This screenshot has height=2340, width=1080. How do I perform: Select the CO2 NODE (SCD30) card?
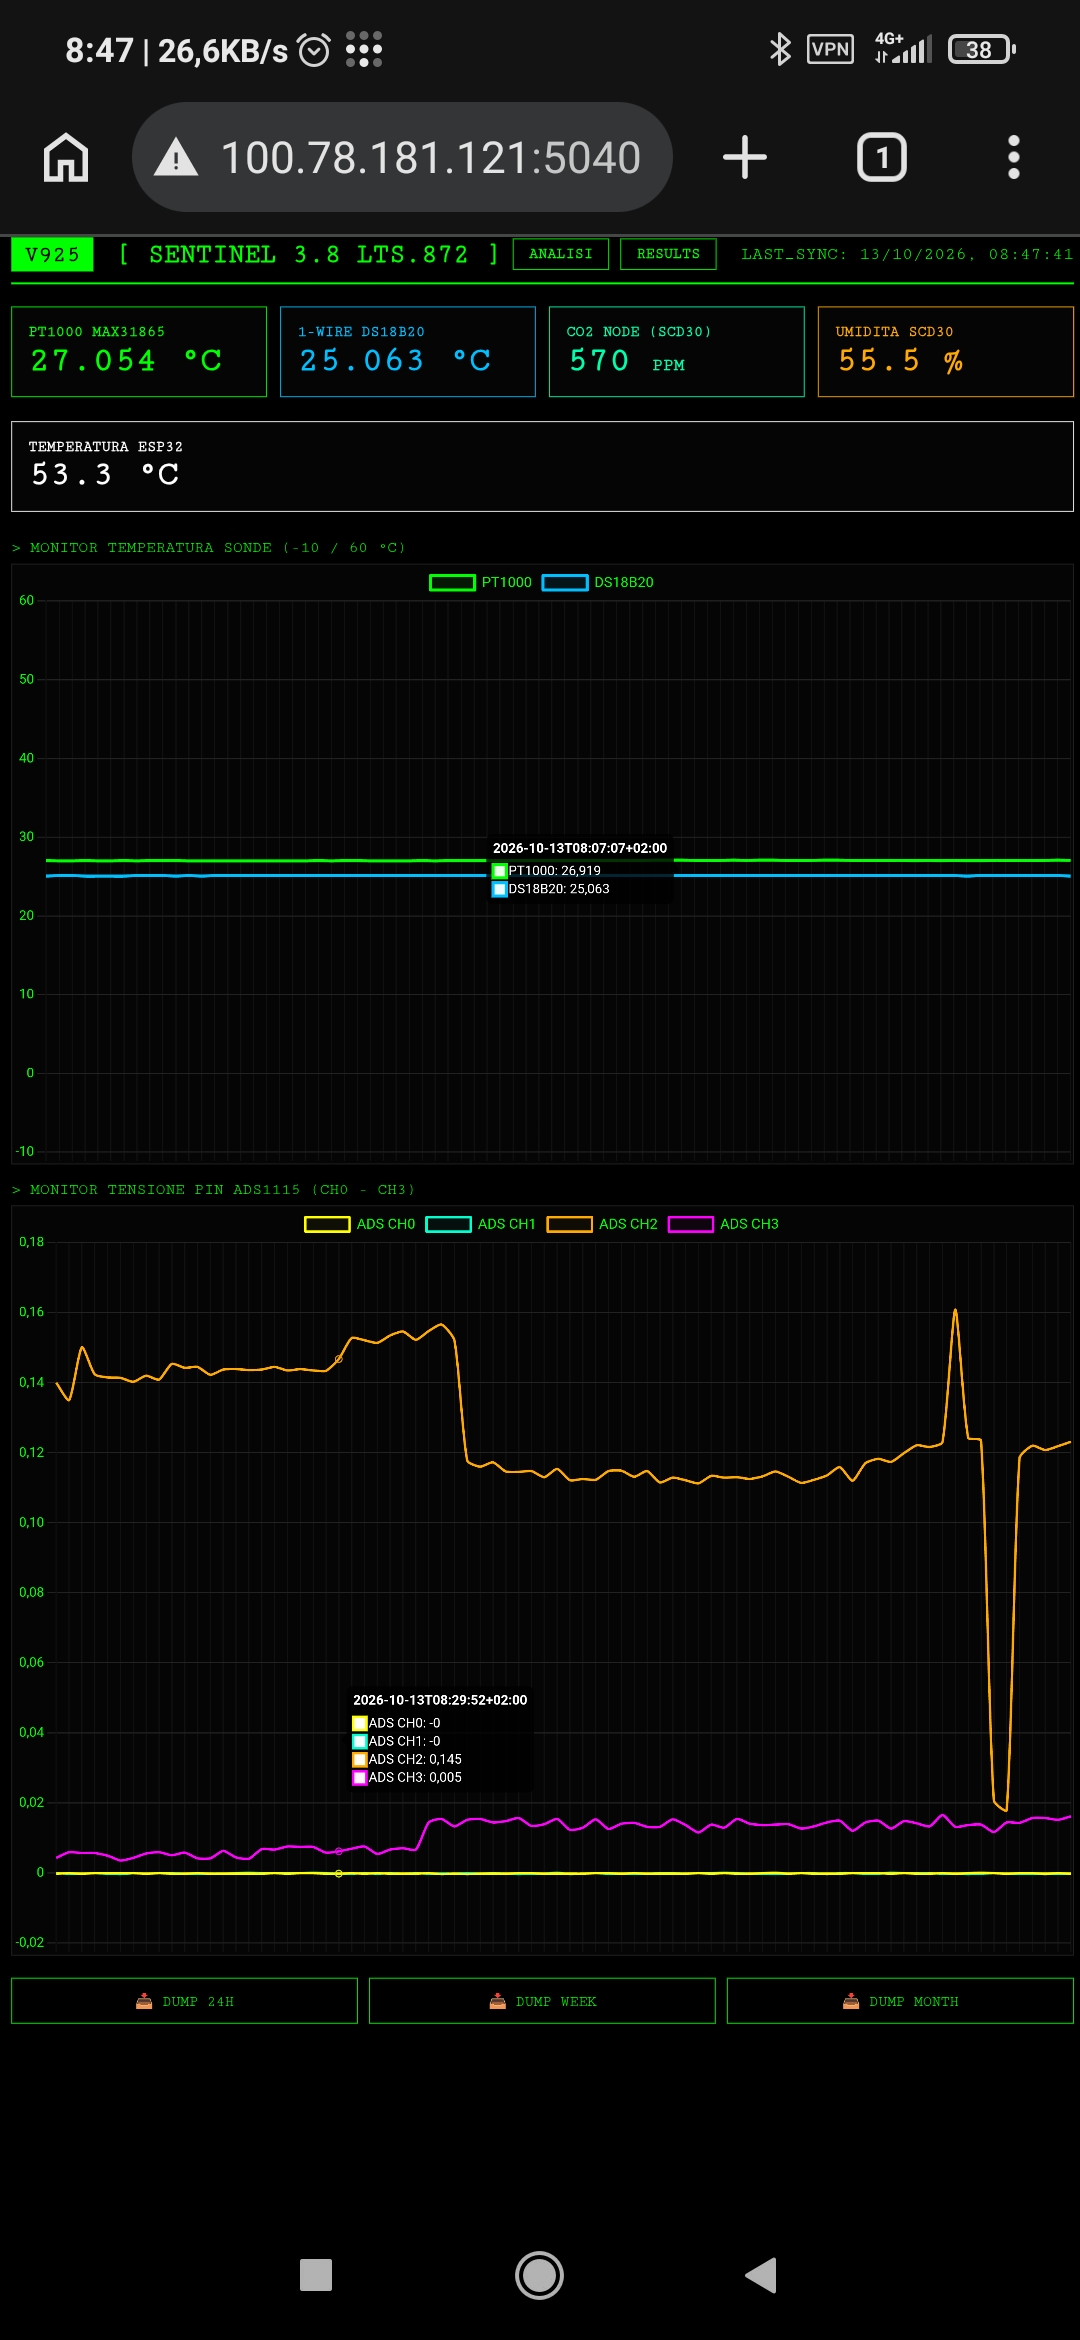(x=677, y=351)
